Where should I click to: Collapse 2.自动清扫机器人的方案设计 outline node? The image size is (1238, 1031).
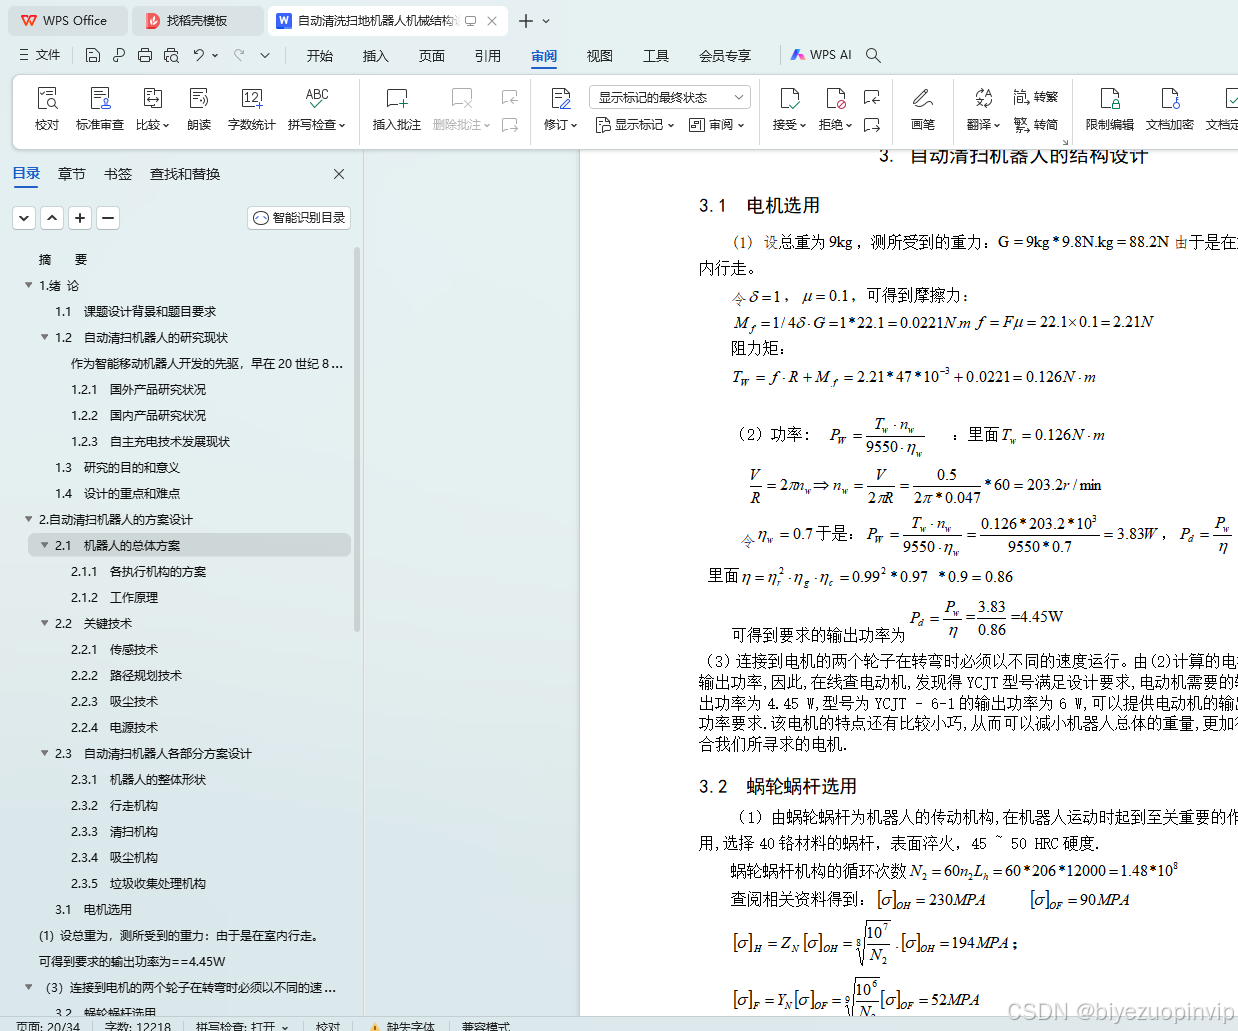coord(28,519)
